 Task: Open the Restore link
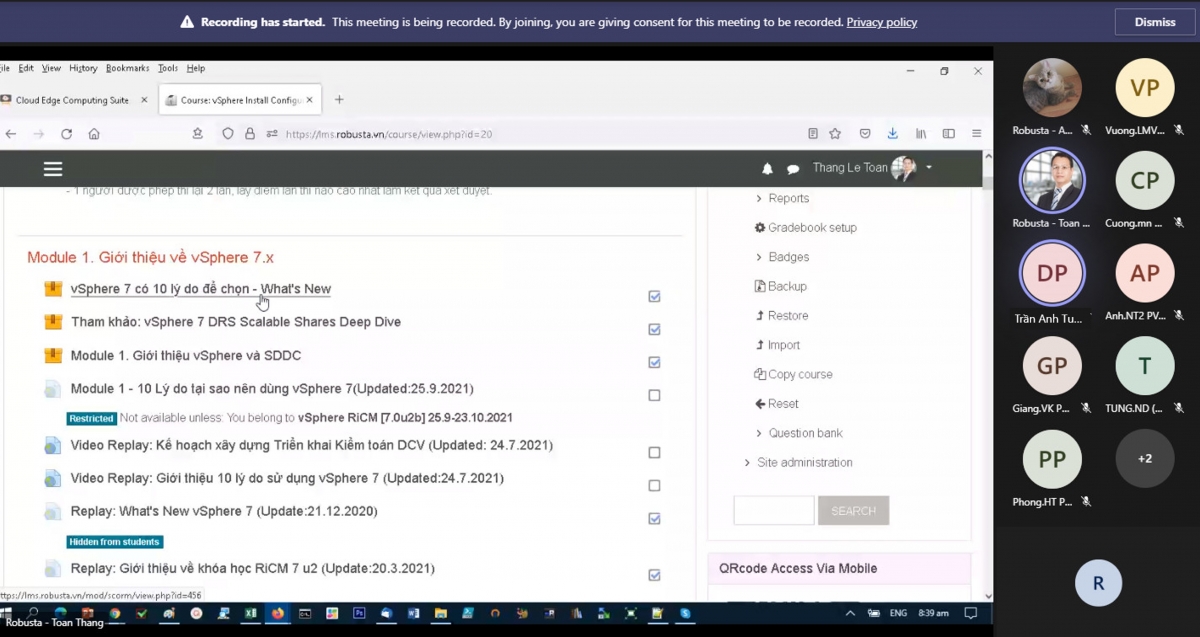(x=781, y=315)
